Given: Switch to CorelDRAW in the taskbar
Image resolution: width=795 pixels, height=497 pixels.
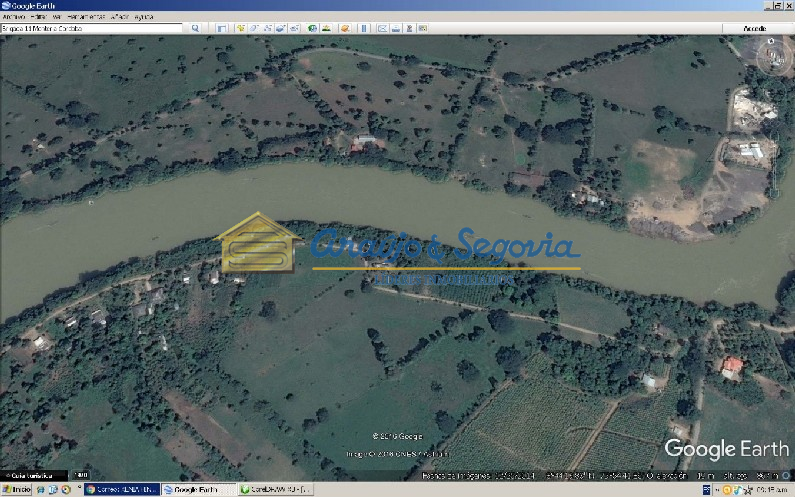Looking at the screenshot, I should (276, 490).
